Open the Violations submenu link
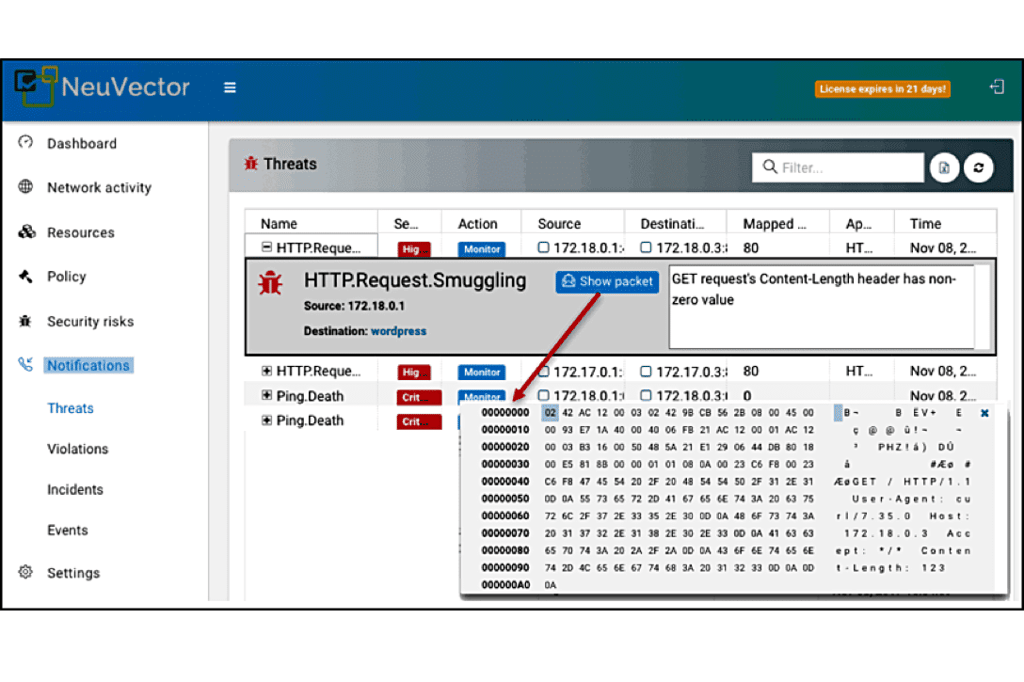 point(78,449)
